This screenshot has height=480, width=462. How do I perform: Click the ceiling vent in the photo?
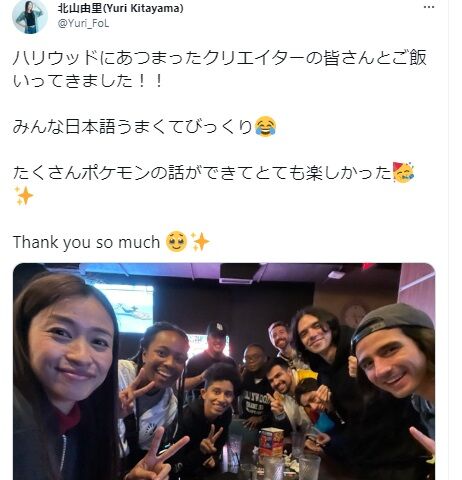point(237,273)
